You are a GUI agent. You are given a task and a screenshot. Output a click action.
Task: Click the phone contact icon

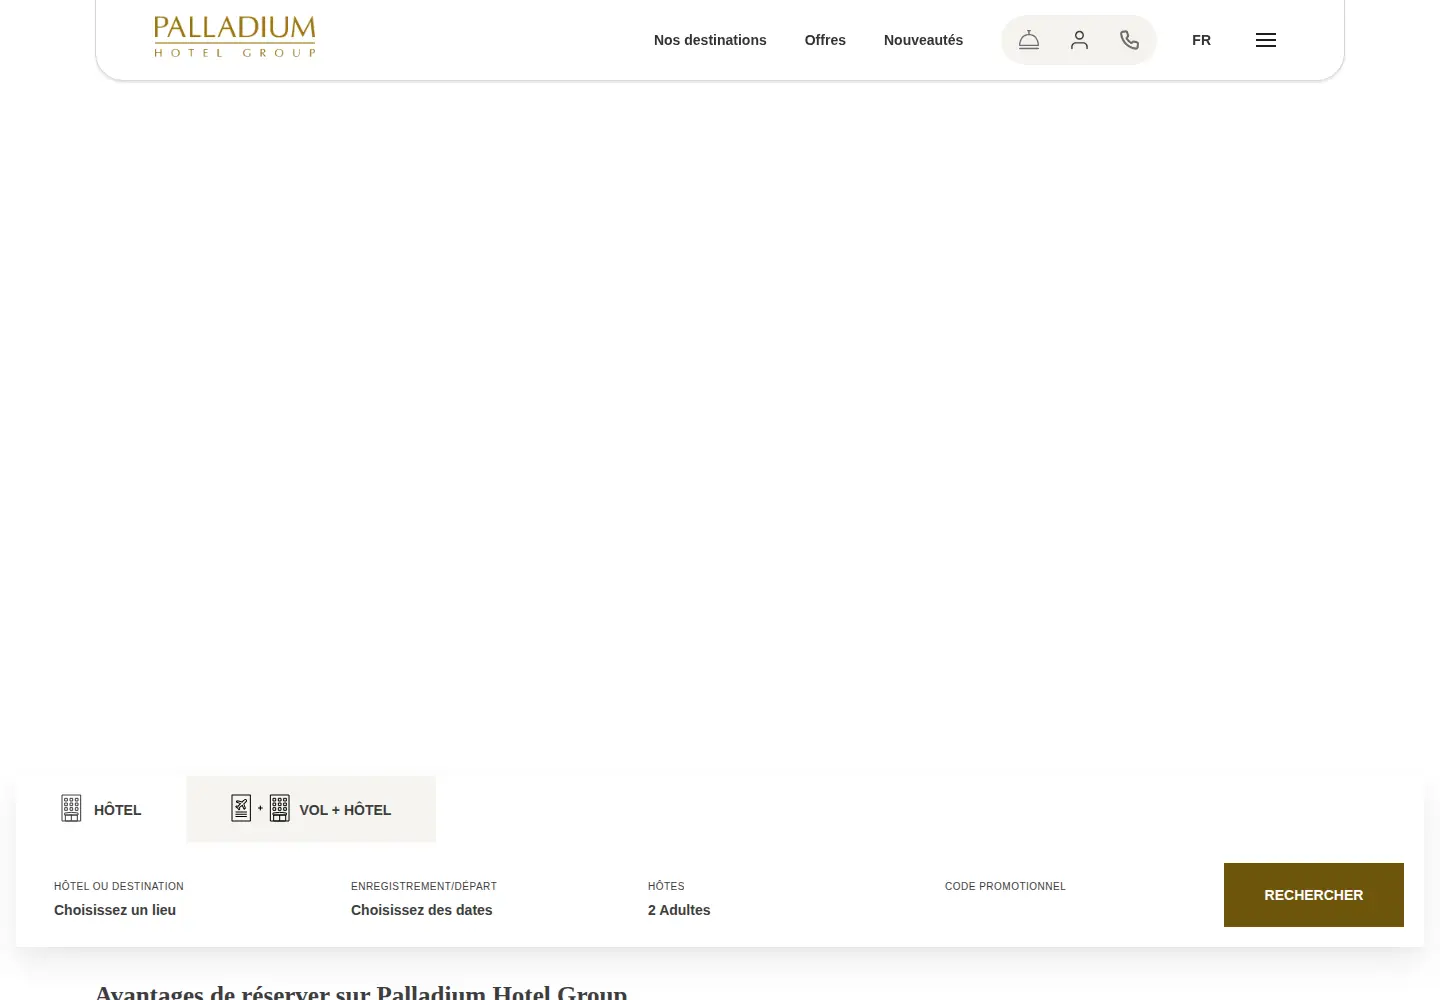click(1129, 40)
